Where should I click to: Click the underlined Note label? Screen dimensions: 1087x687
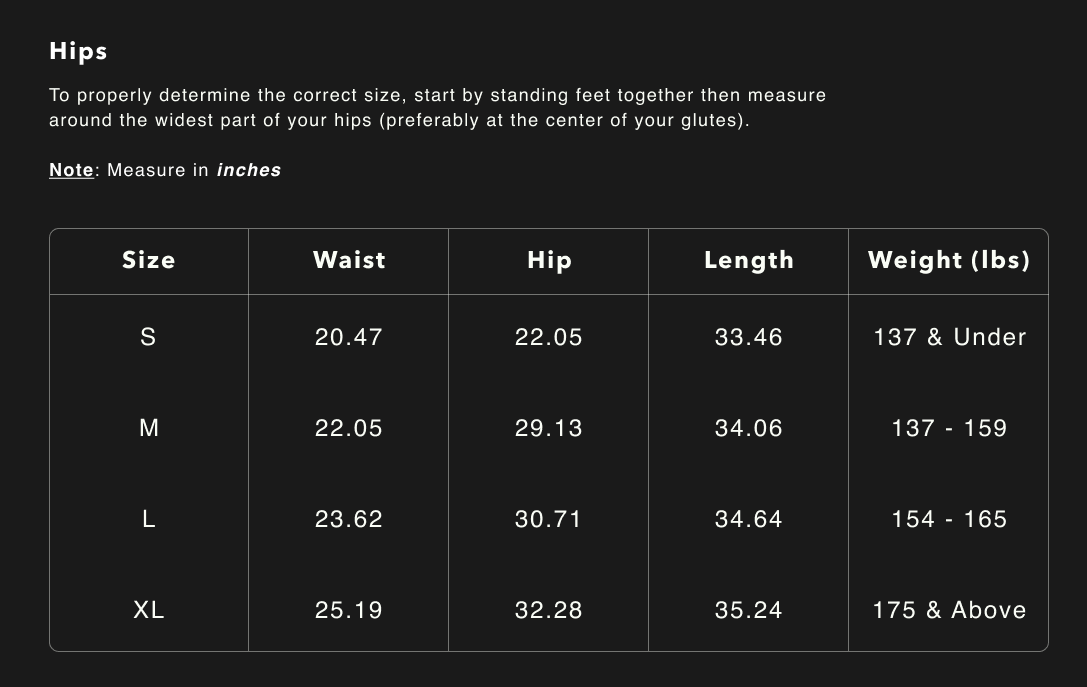[x=71, y=170]
